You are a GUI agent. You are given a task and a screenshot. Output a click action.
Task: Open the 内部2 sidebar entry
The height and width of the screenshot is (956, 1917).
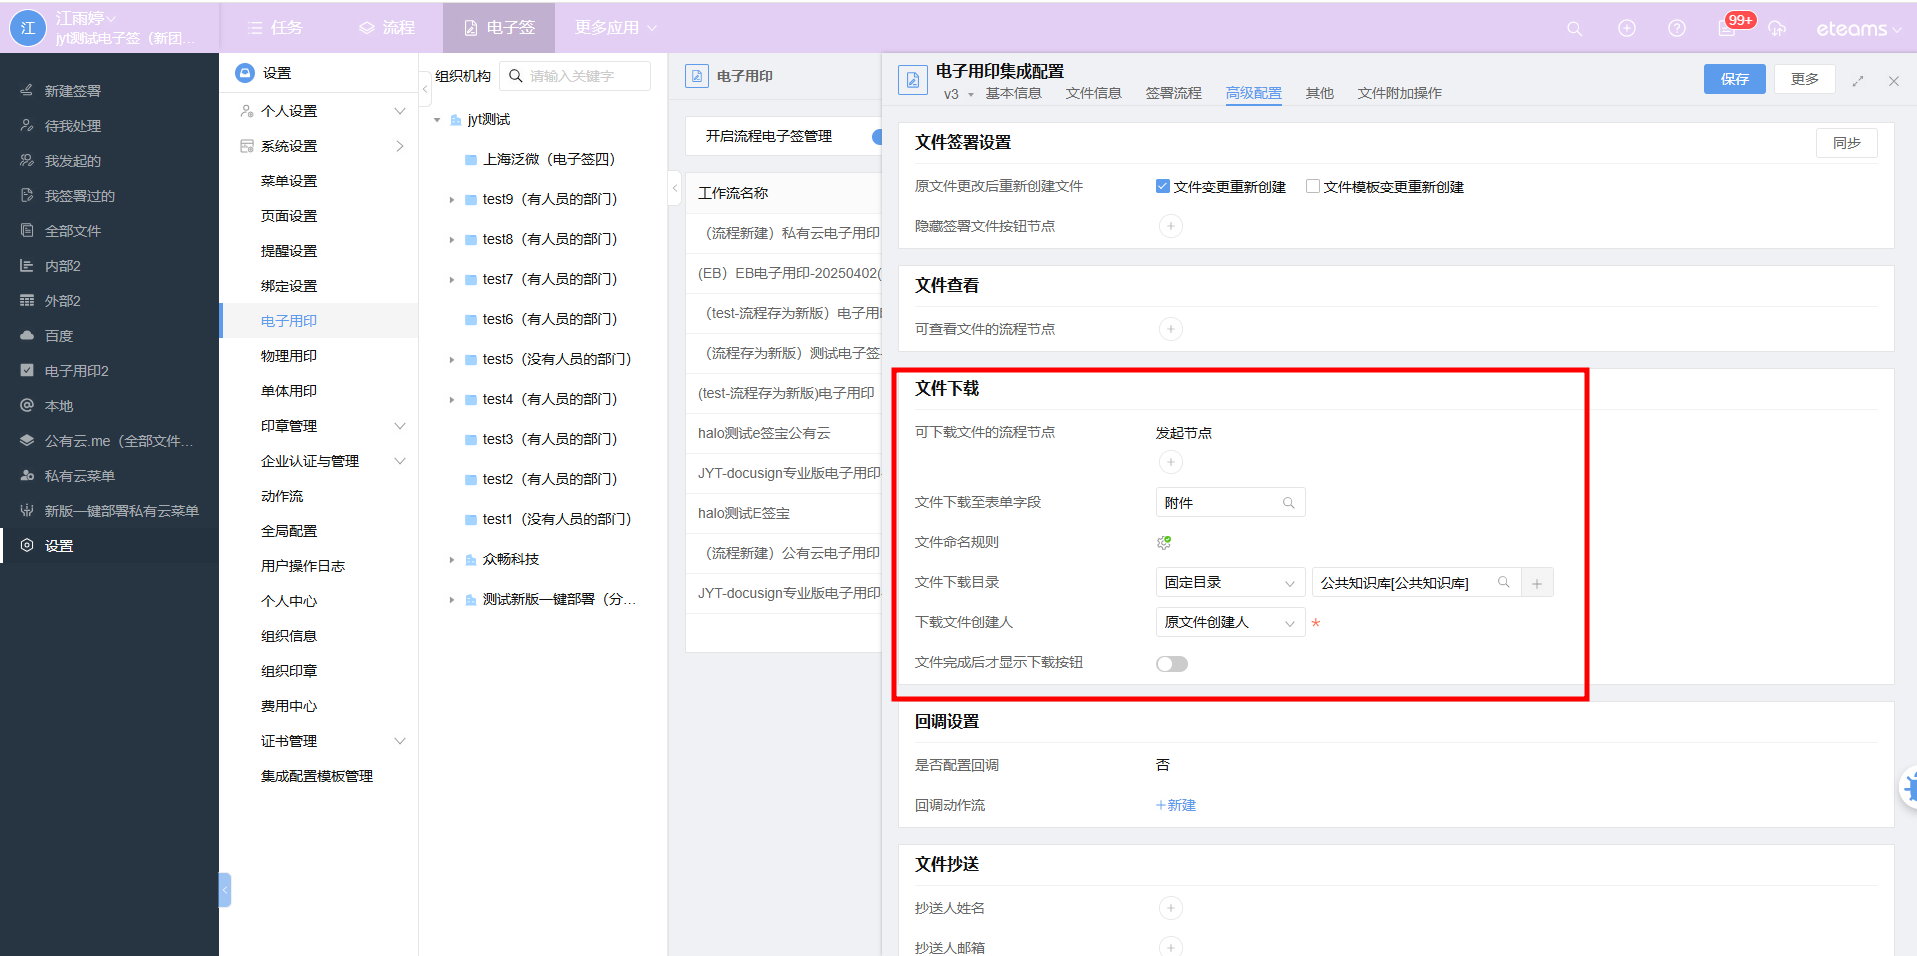tap(63, 266)
